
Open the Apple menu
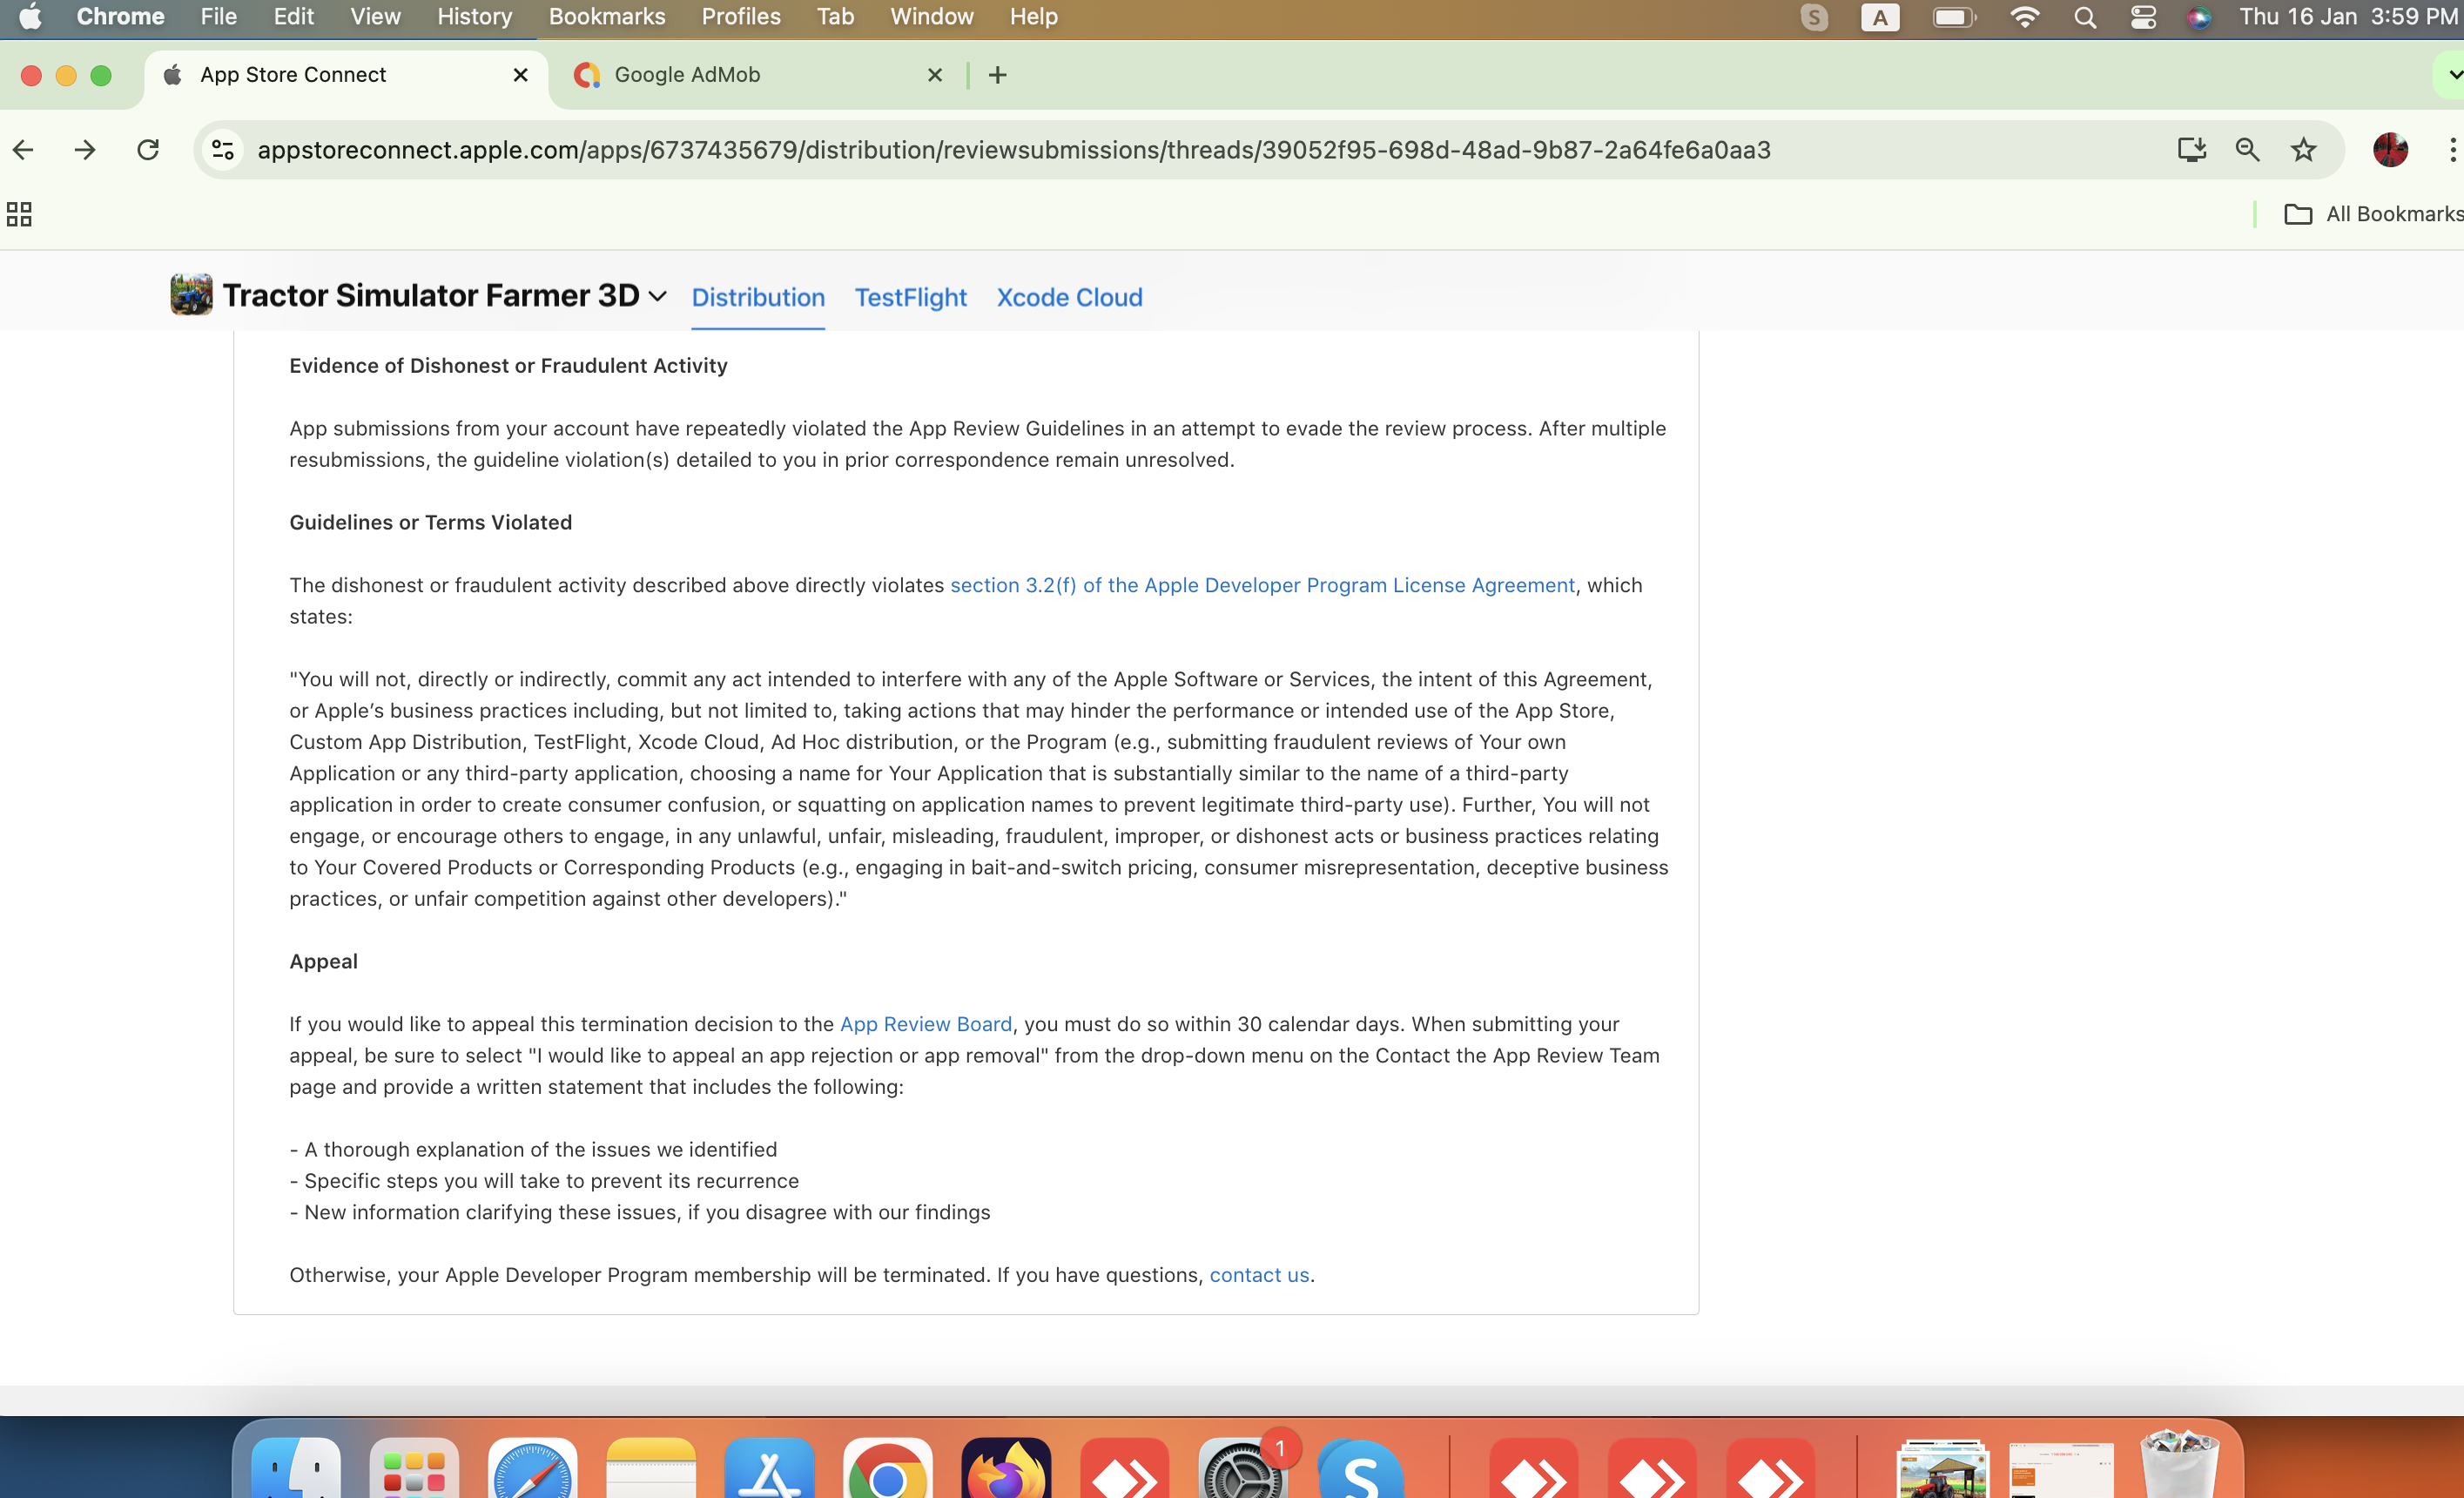coord(30,17)
